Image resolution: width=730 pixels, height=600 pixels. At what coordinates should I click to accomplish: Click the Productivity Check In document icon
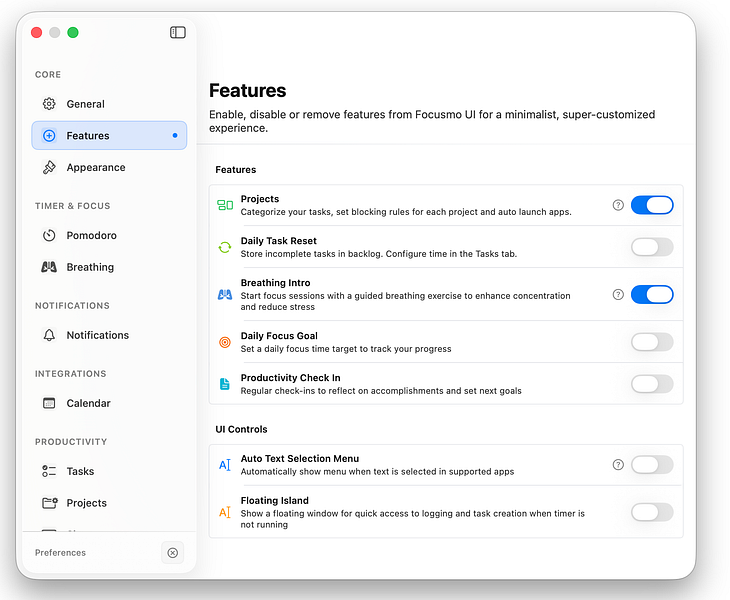tap(225, 384)
